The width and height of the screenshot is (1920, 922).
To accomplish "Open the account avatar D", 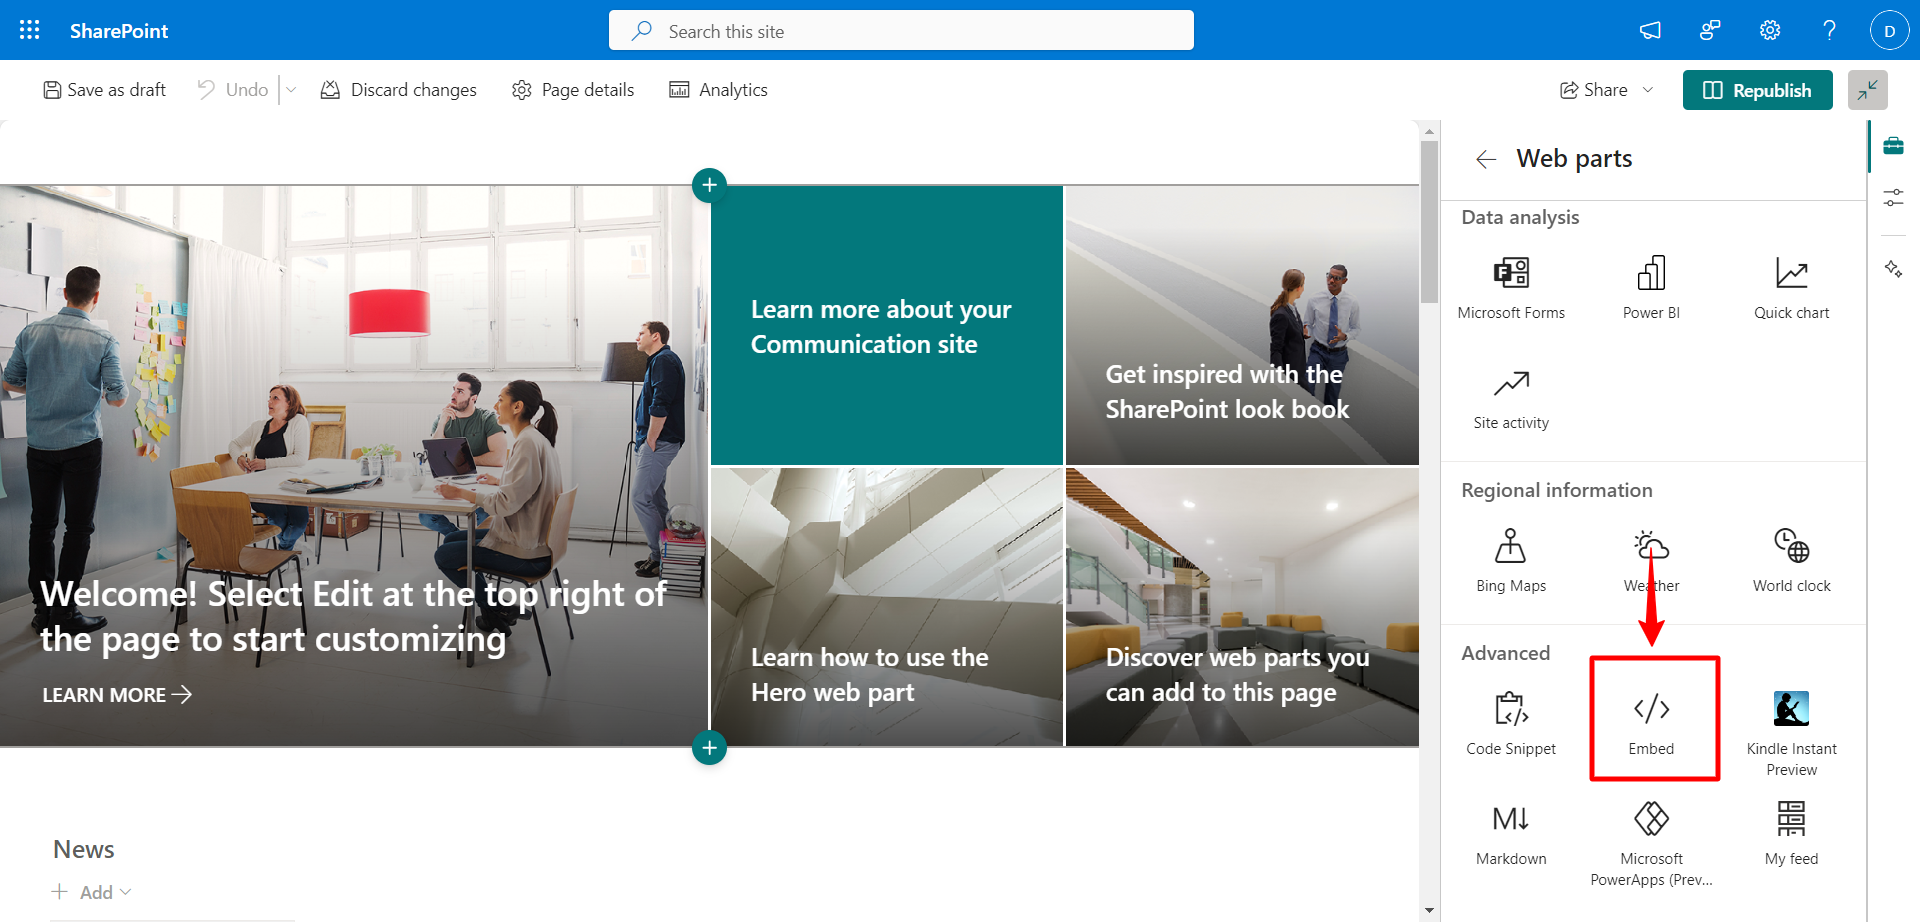I will [1889, 30].
